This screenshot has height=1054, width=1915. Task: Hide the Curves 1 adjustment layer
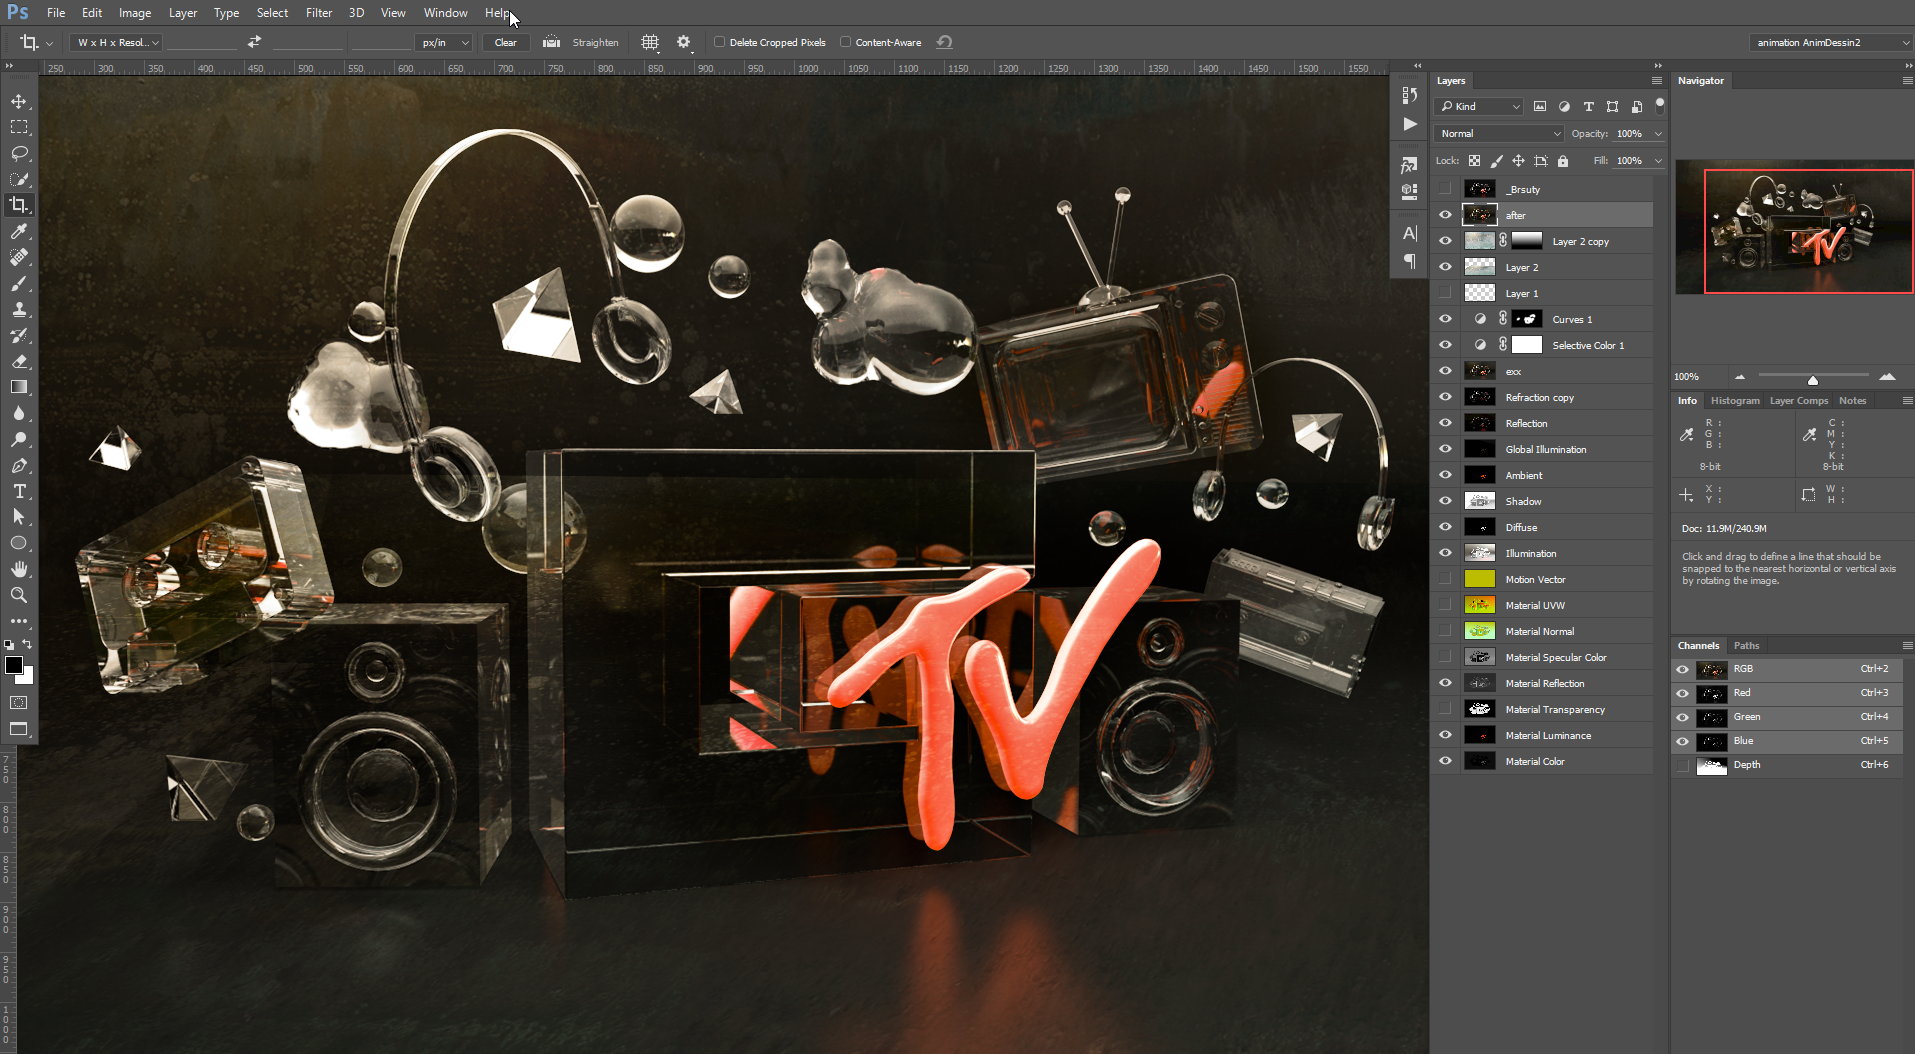tap(1445, 319)
